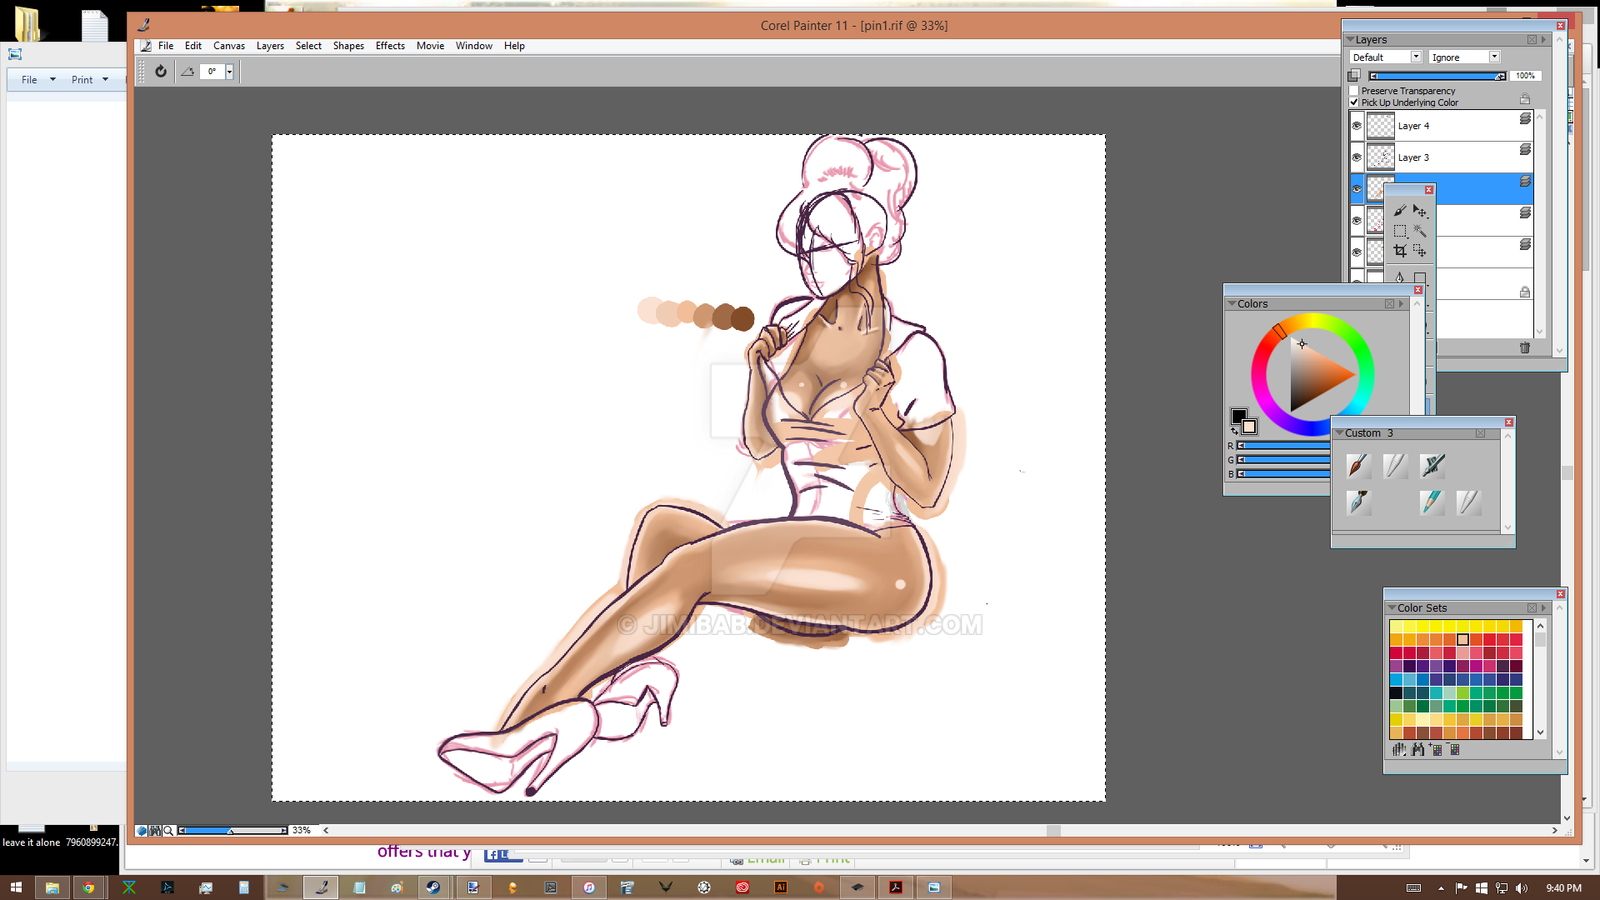Open the Effects menu
Viewport: 1600px width, 900px height.
tap(390, 46)
